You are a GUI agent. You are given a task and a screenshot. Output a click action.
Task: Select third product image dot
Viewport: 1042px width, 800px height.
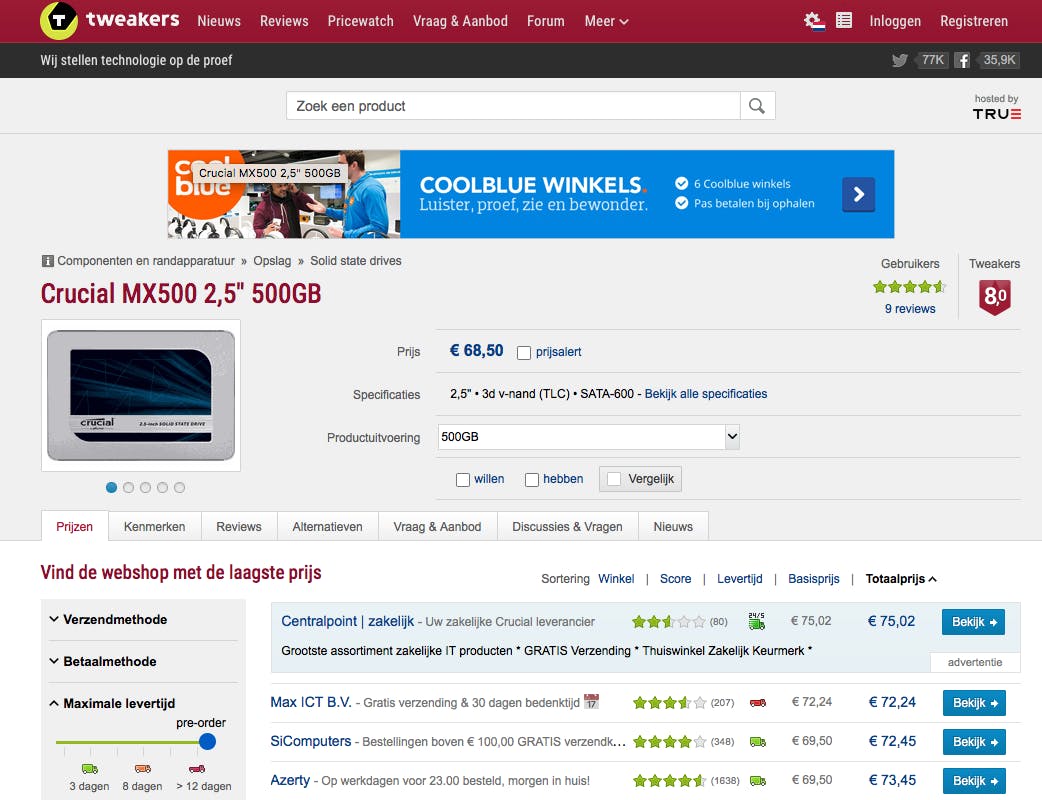(x=146, y=488)
